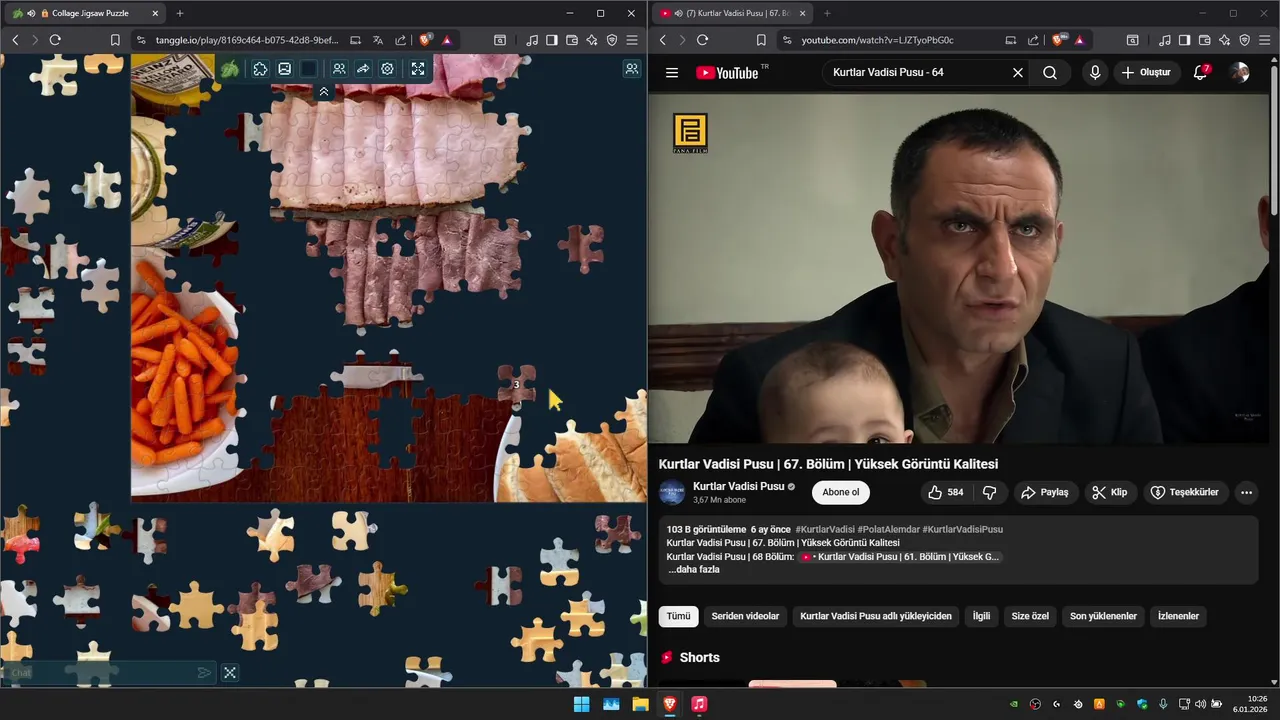
Task: Collapse the Tanggle toolbar with double chevron
Action: pos(324,91)
